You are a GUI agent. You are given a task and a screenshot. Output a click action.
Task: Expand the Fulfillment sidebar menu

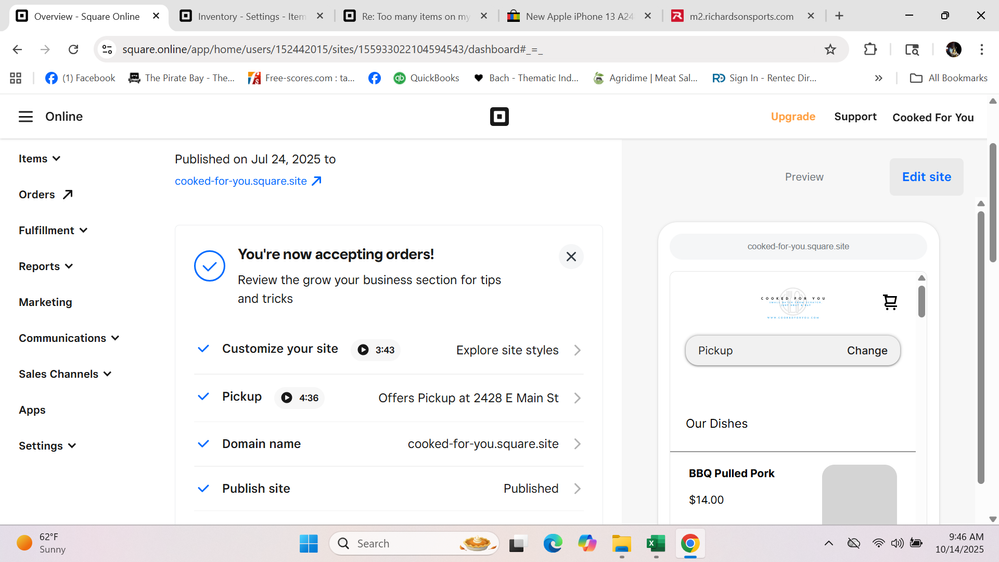click(x=53, y=230)
